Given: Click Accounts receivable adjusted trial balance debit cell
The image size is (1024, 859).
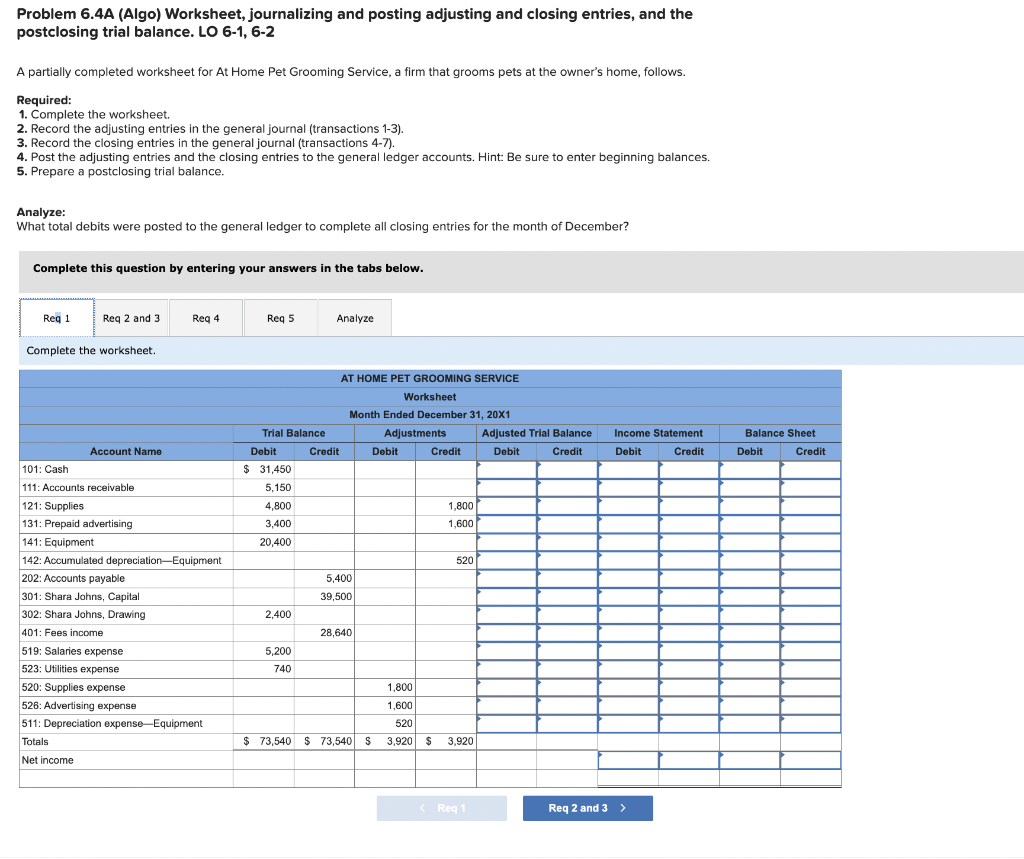Looking at the screenshot, I should [506, 487].
